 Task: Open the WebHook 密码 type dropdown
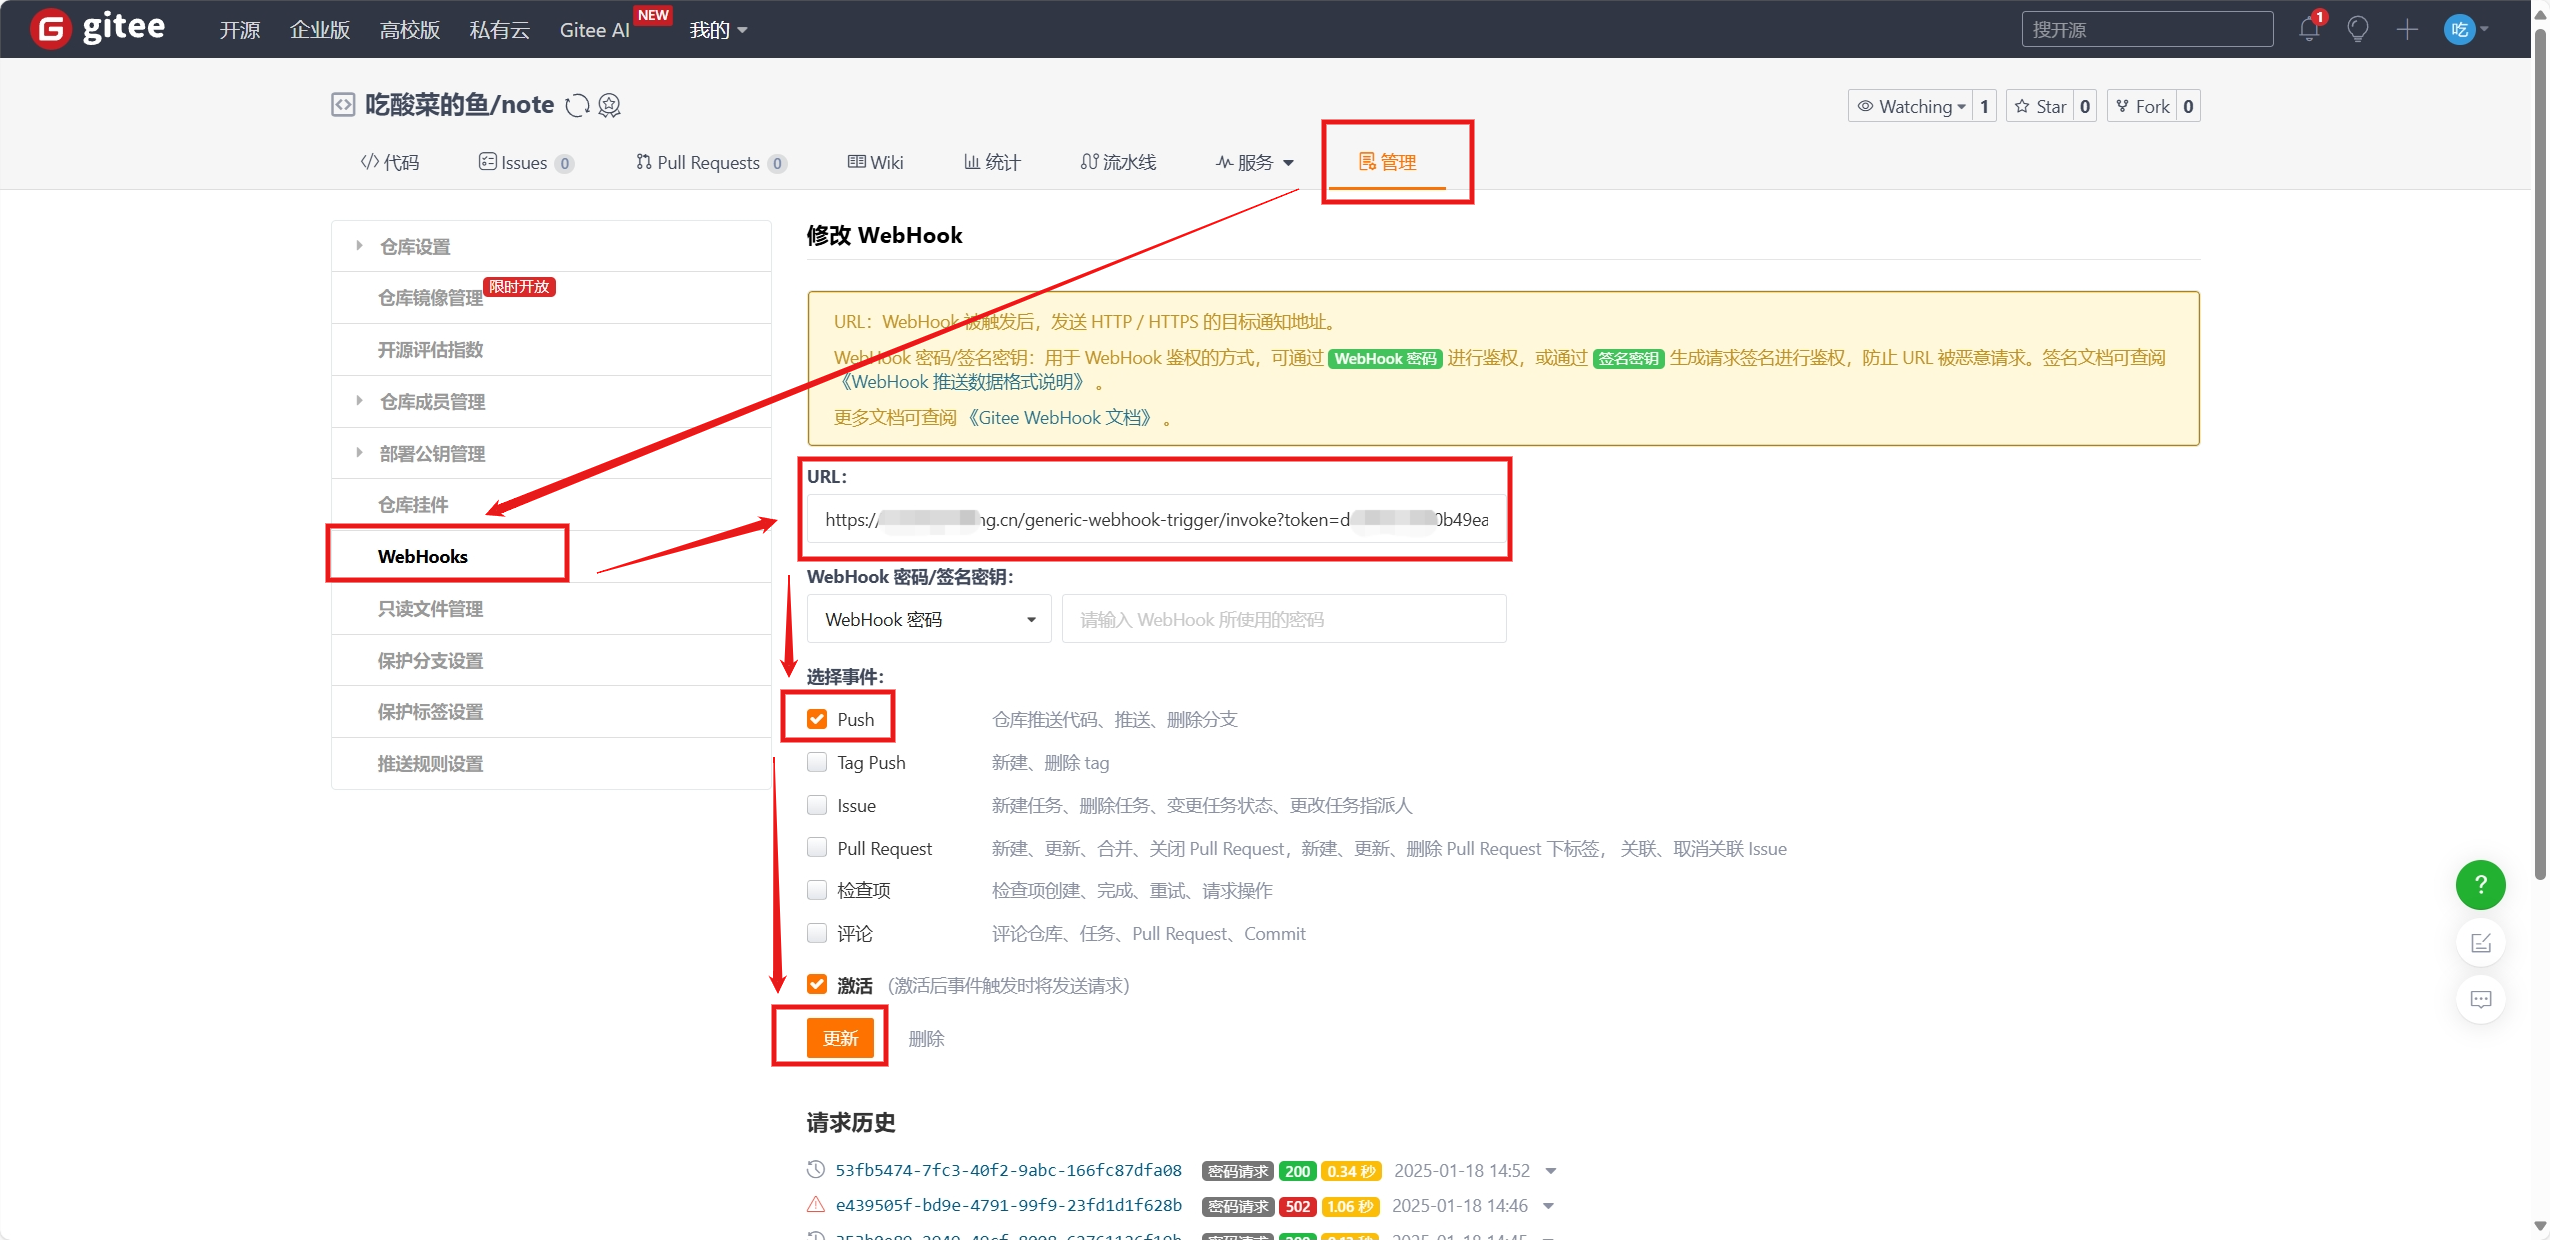coord(928,619)
